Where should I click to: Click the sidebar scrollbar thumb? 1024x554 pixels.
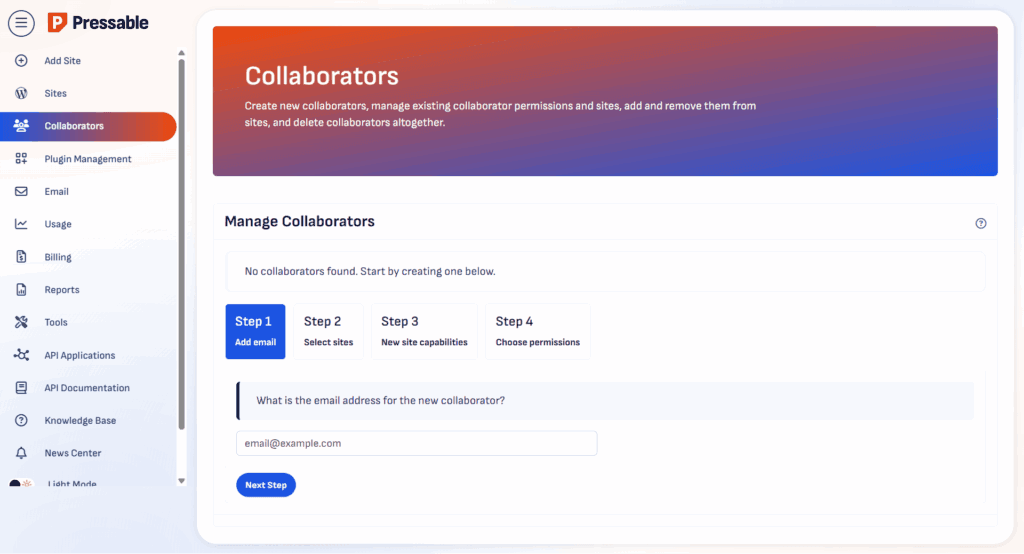click(182, 244)
